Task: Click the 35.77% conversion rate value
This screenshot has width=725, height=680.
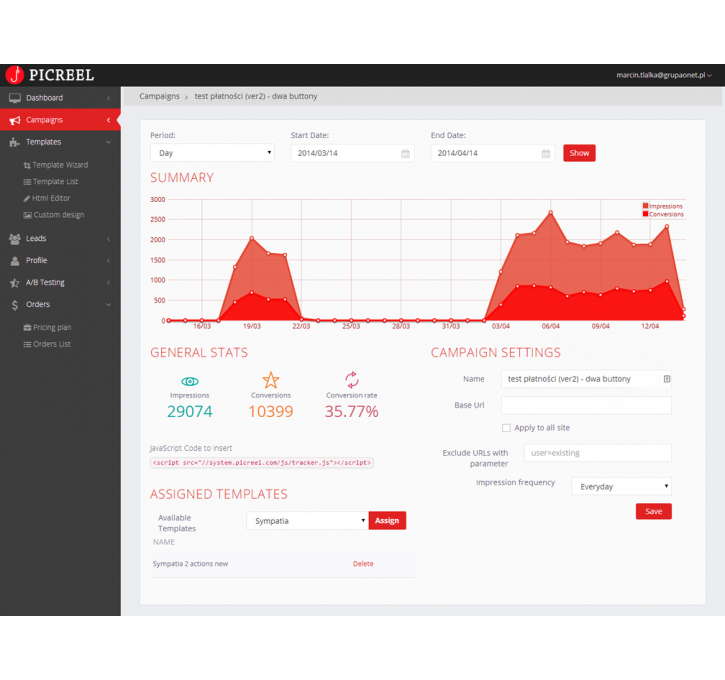Action: (351, 411)
